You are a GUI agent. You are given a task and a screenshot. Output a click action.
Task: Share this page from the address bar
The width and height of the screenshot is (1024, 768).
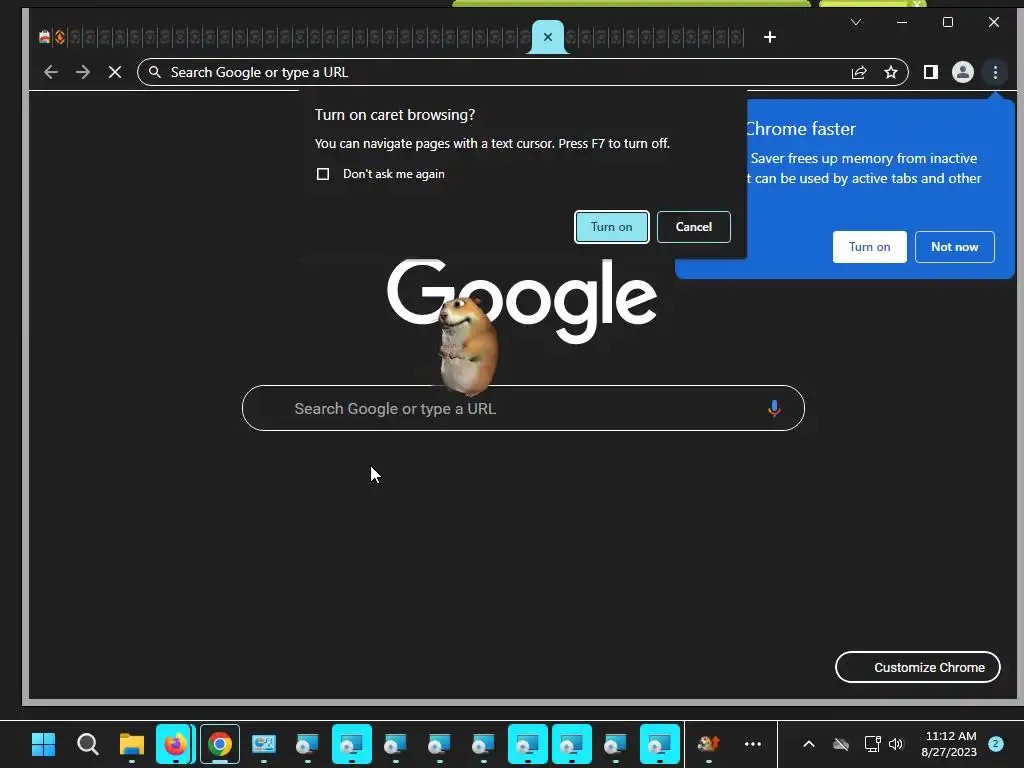tap(859, 72)
